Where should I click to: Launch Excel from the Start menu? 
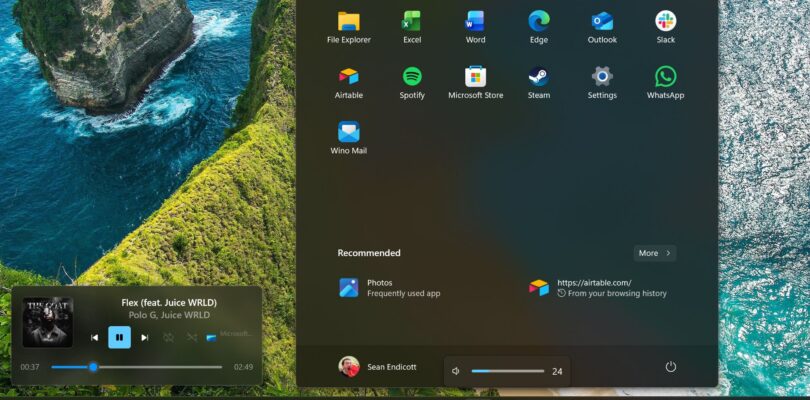coord(412,27)
